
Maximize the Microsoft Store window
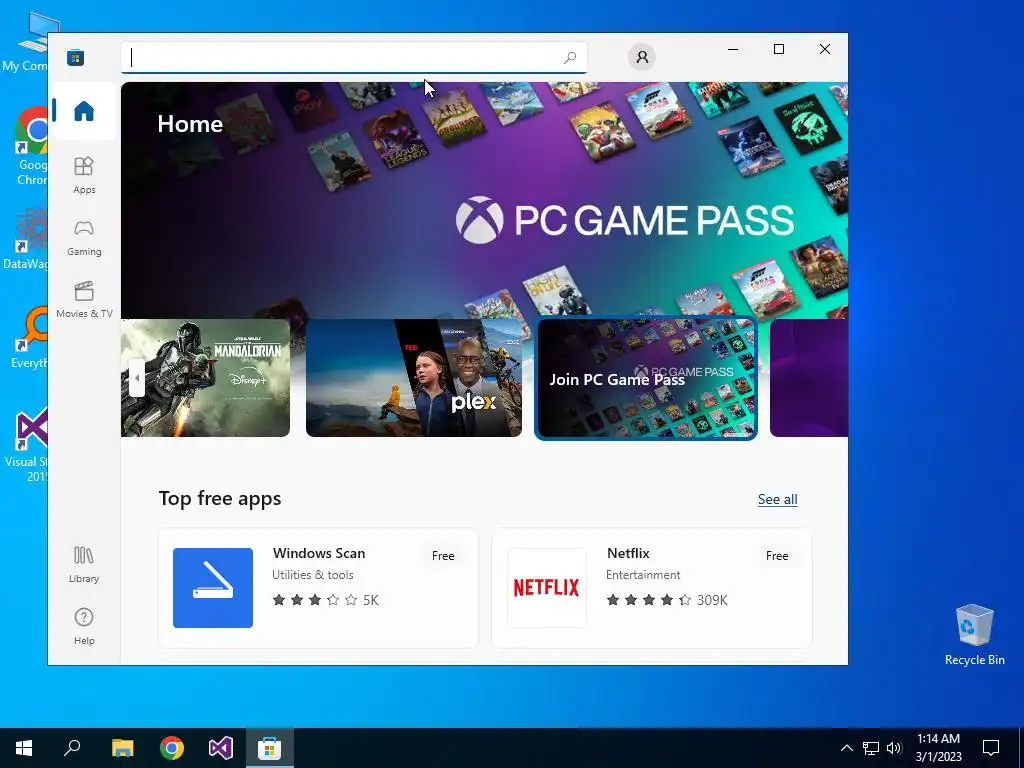(x=778, y=49)
